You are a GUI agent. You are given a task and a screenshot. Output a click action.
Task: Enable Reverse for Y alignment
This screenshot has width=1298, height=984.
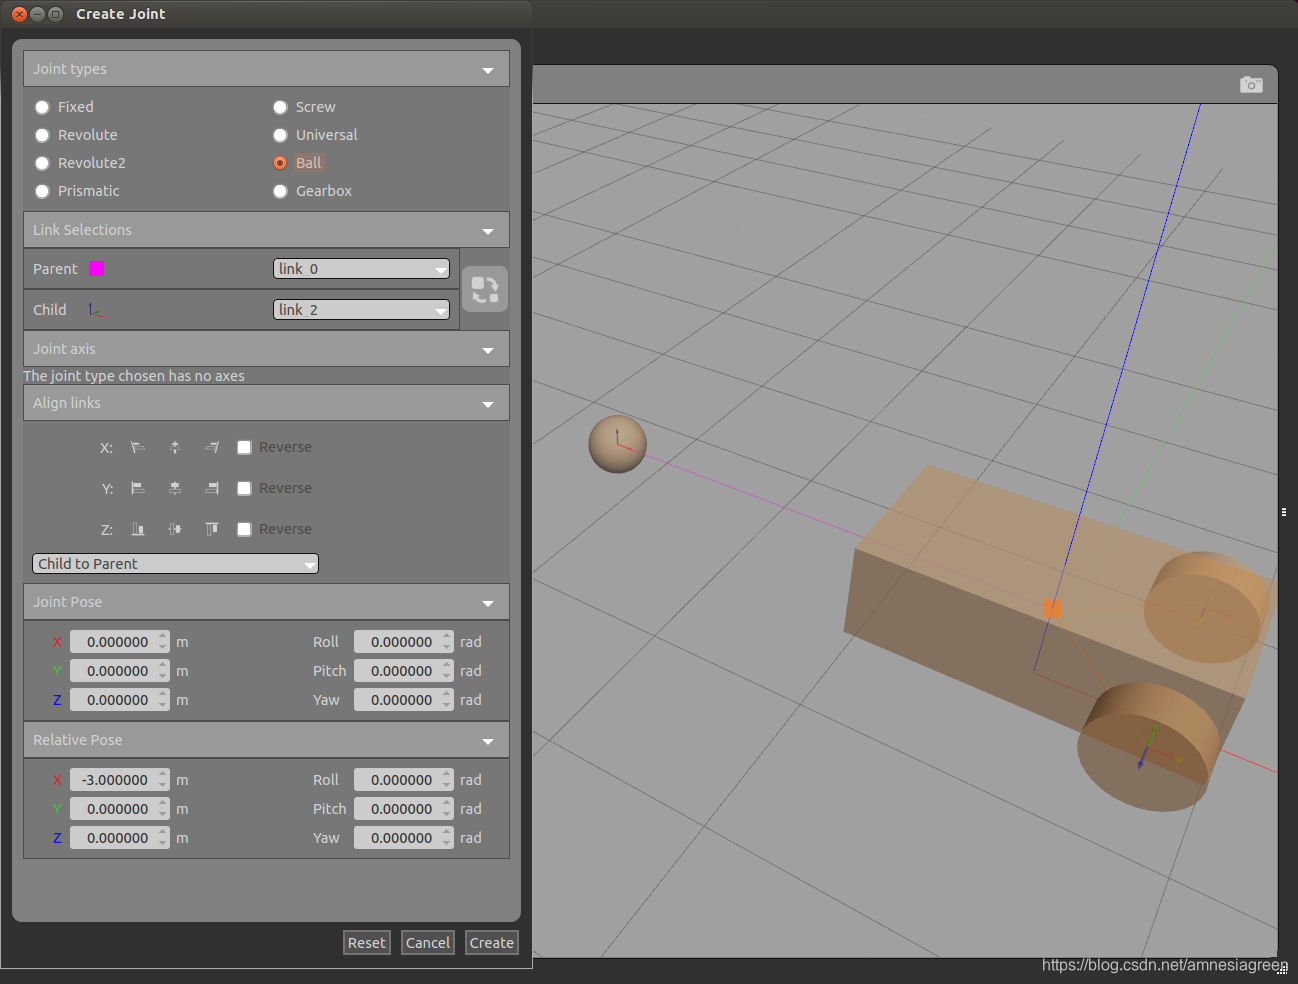click(244, 488)
